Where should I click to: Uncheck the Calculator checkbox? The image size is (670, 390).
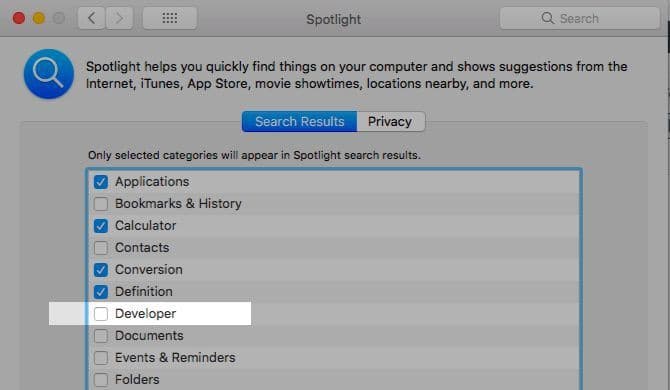[101, 226]
